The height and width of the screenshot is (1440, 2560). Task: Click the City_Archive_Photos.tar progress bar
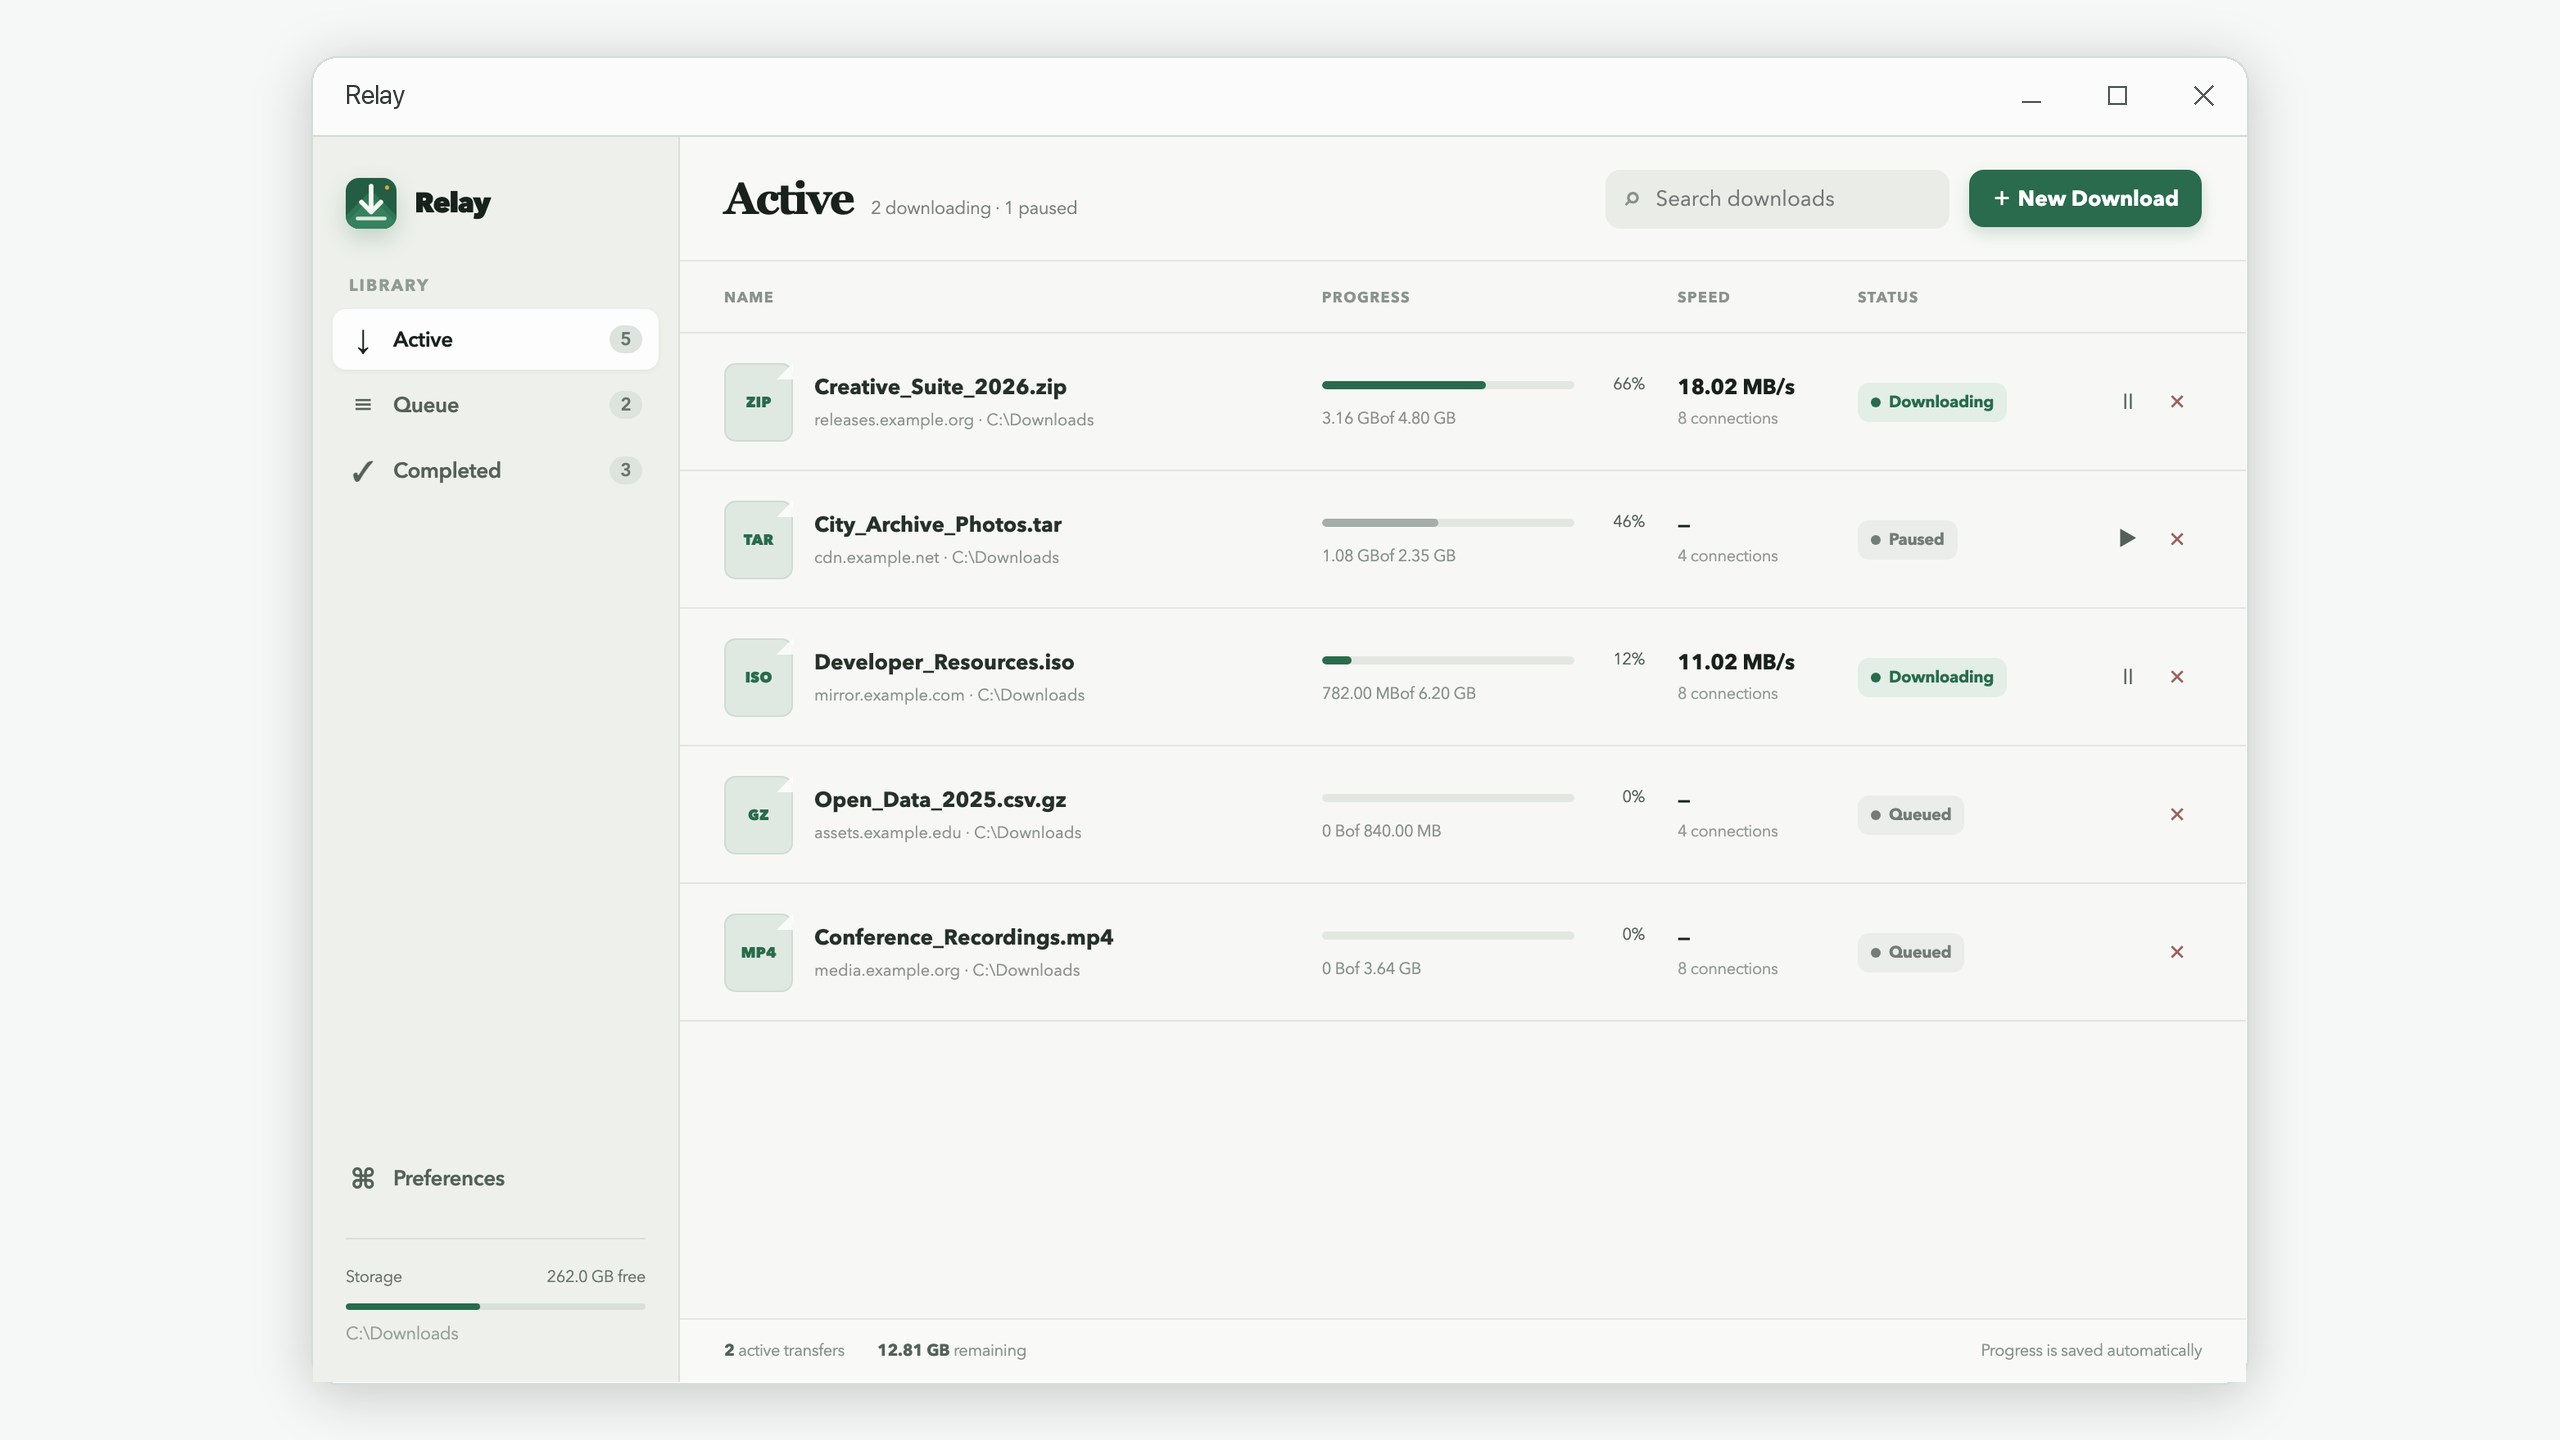[1447, 523]
